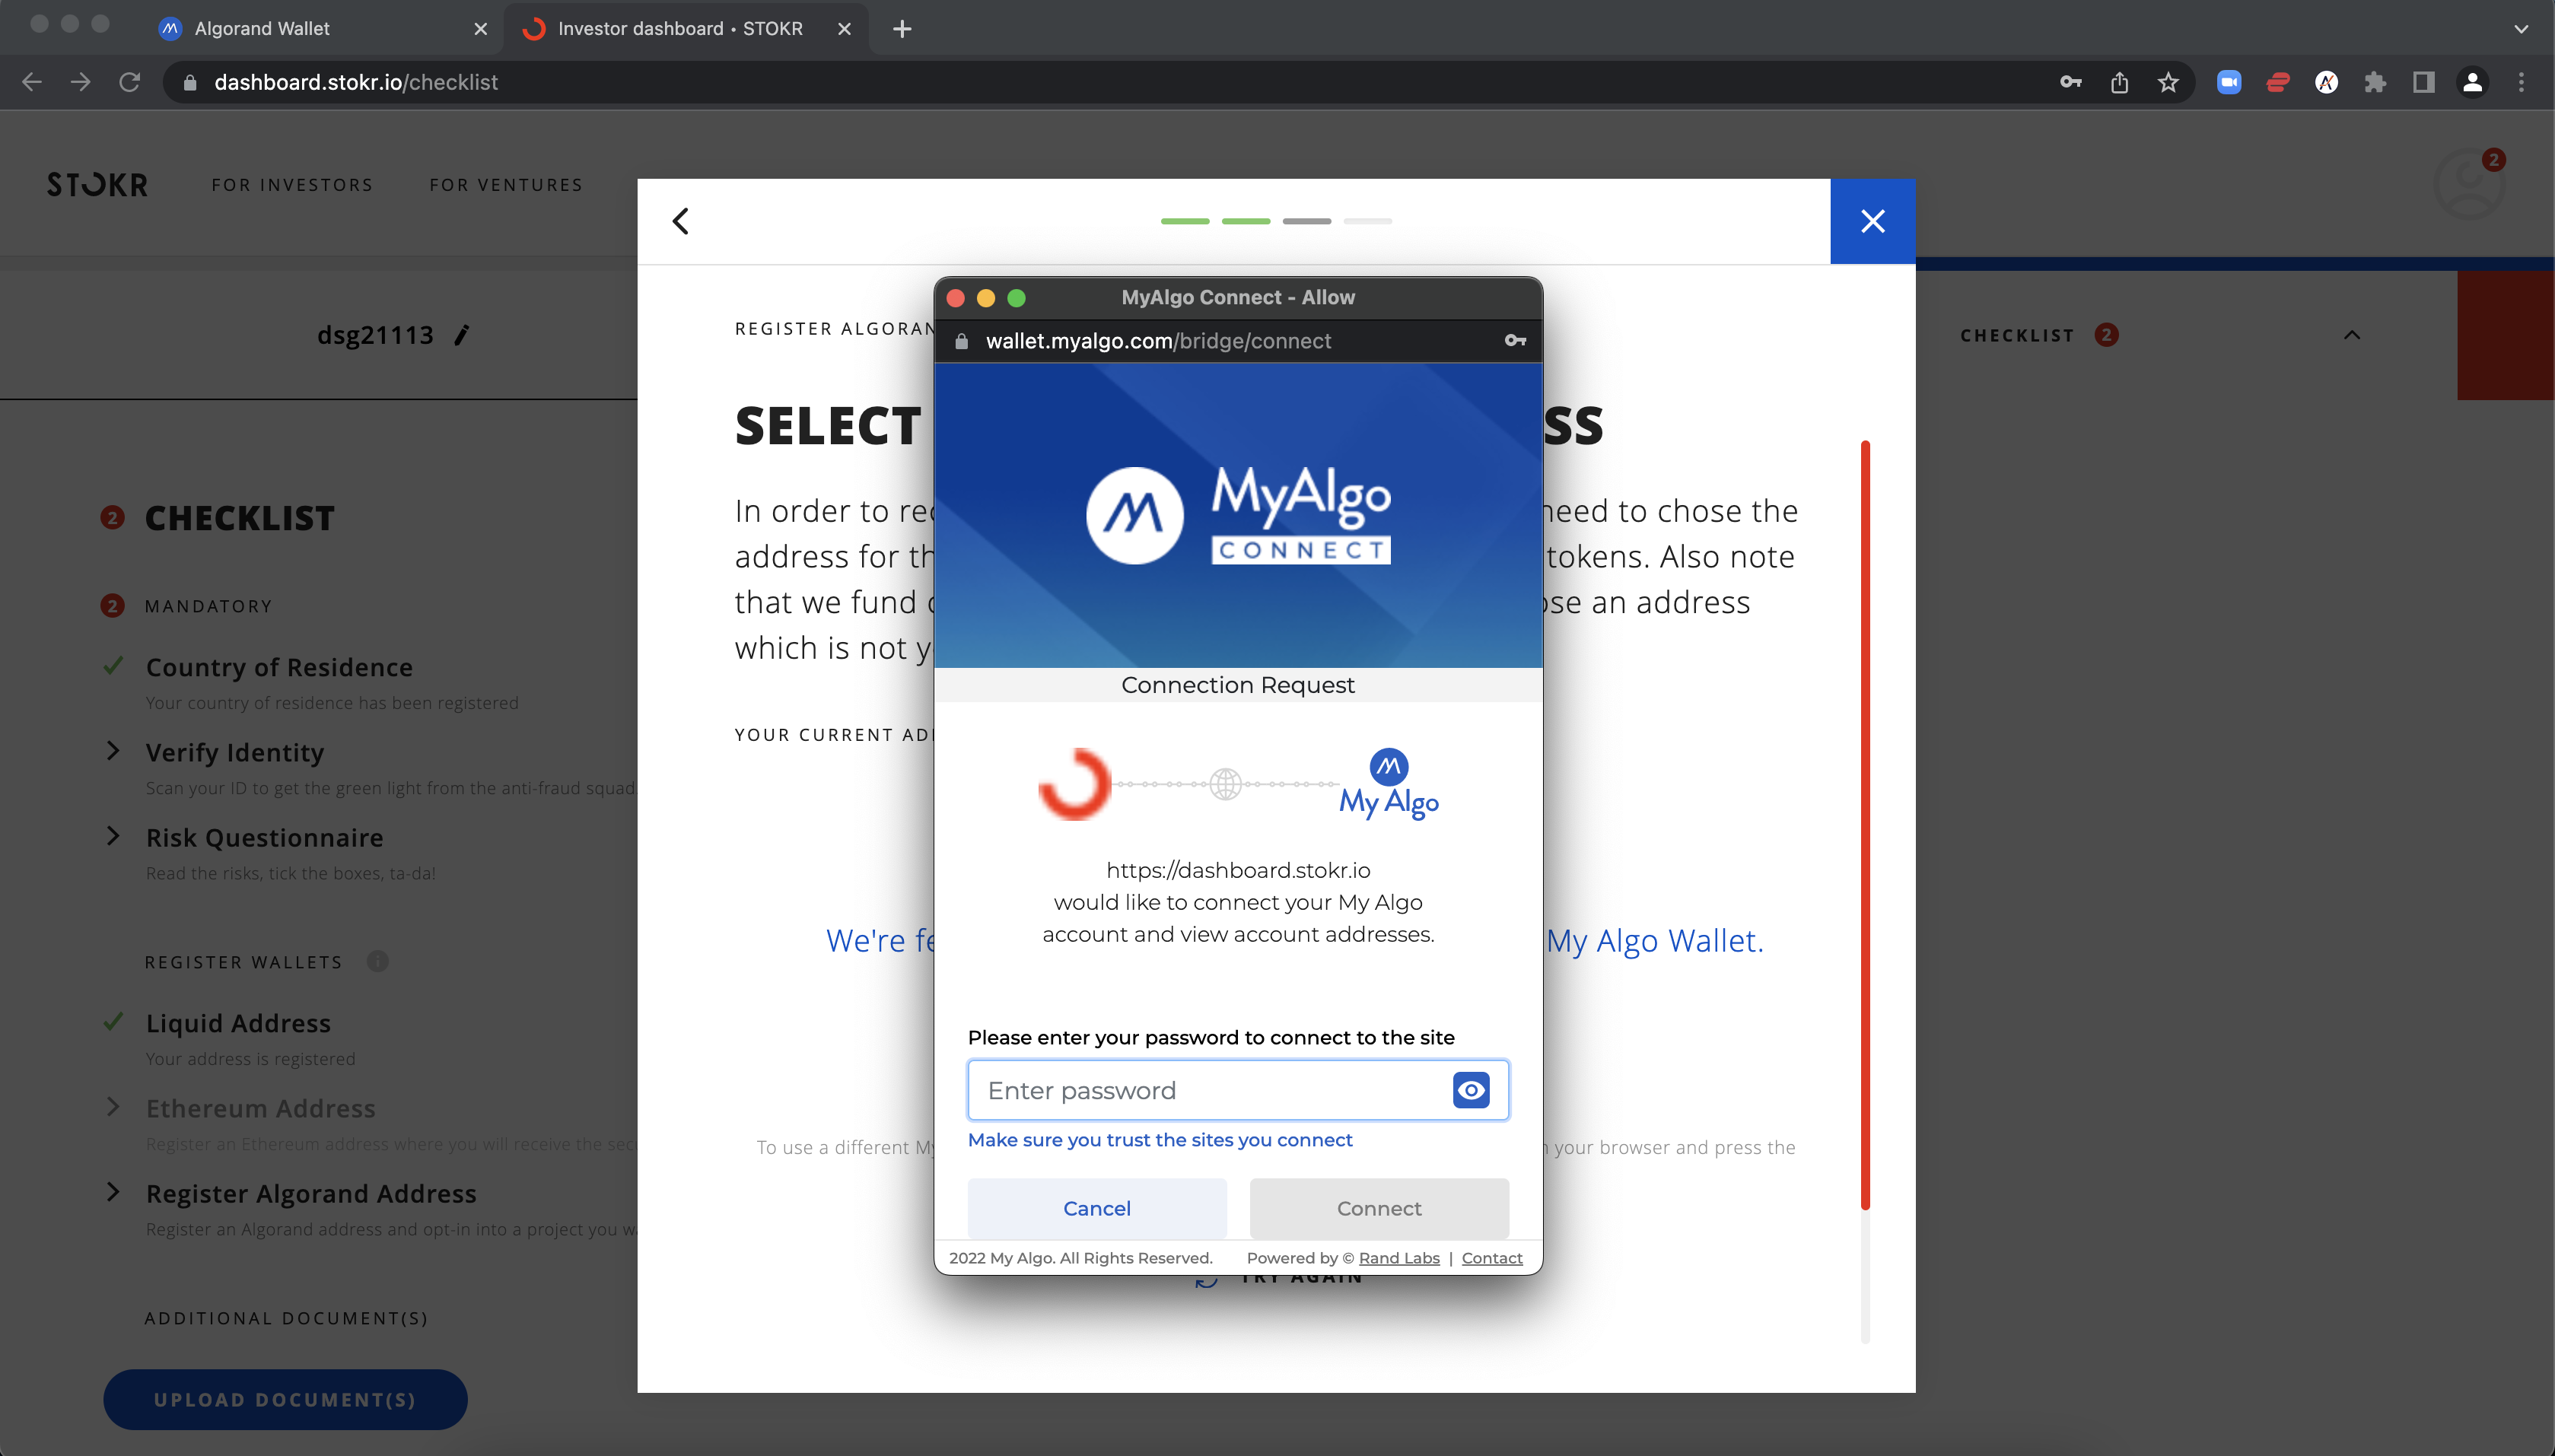Click UPLOAD DOCUMENT(S) button
Image resolution: width=2555 pixels, height=1456 pixels.
click(285, 1399)
